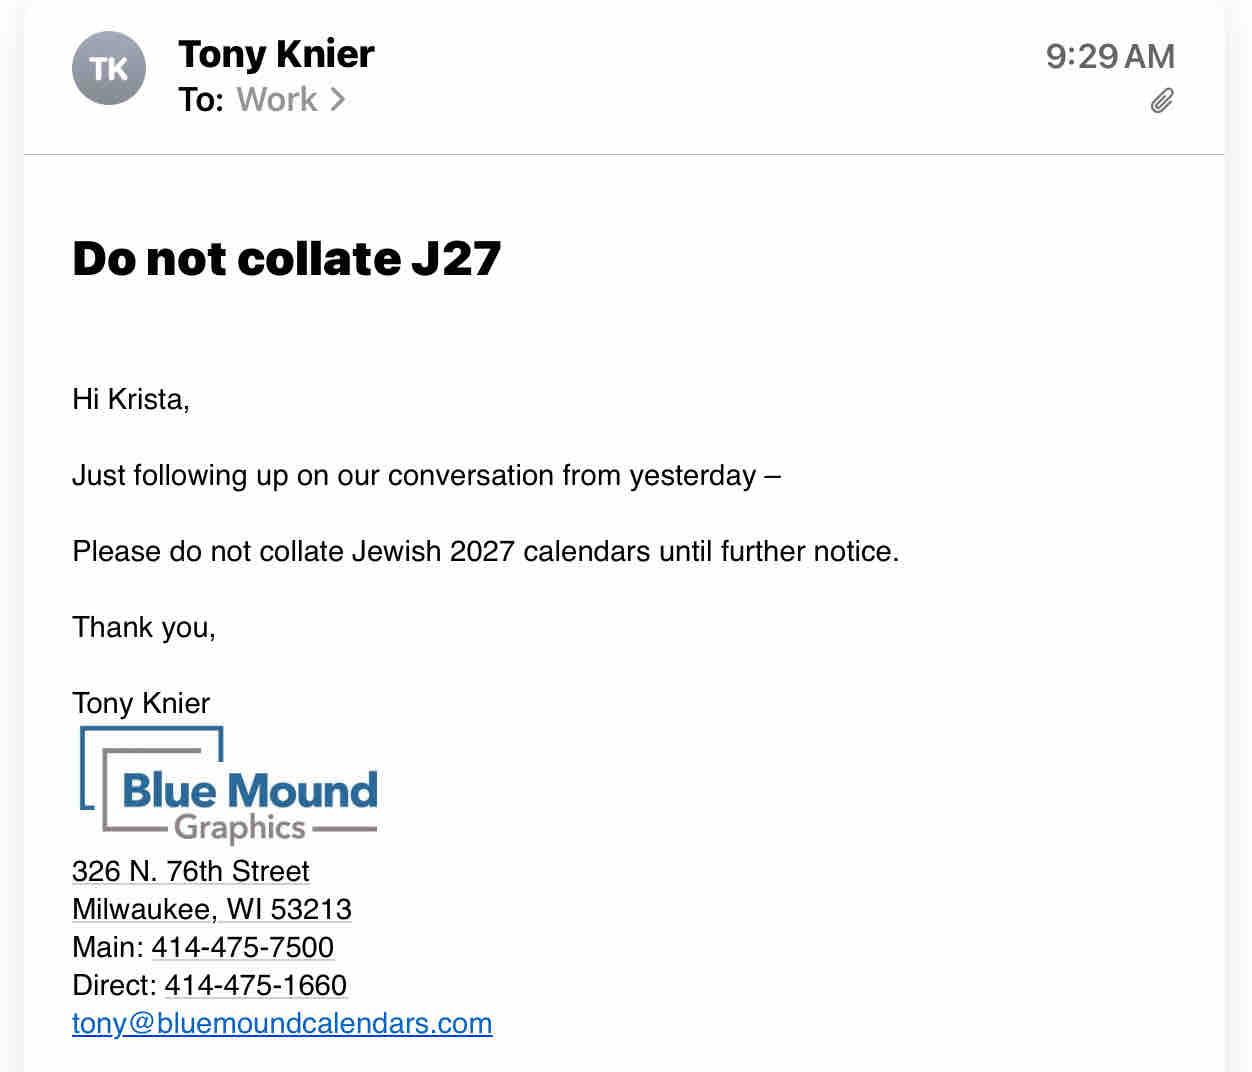Click the To: field label

pos(201,99)
